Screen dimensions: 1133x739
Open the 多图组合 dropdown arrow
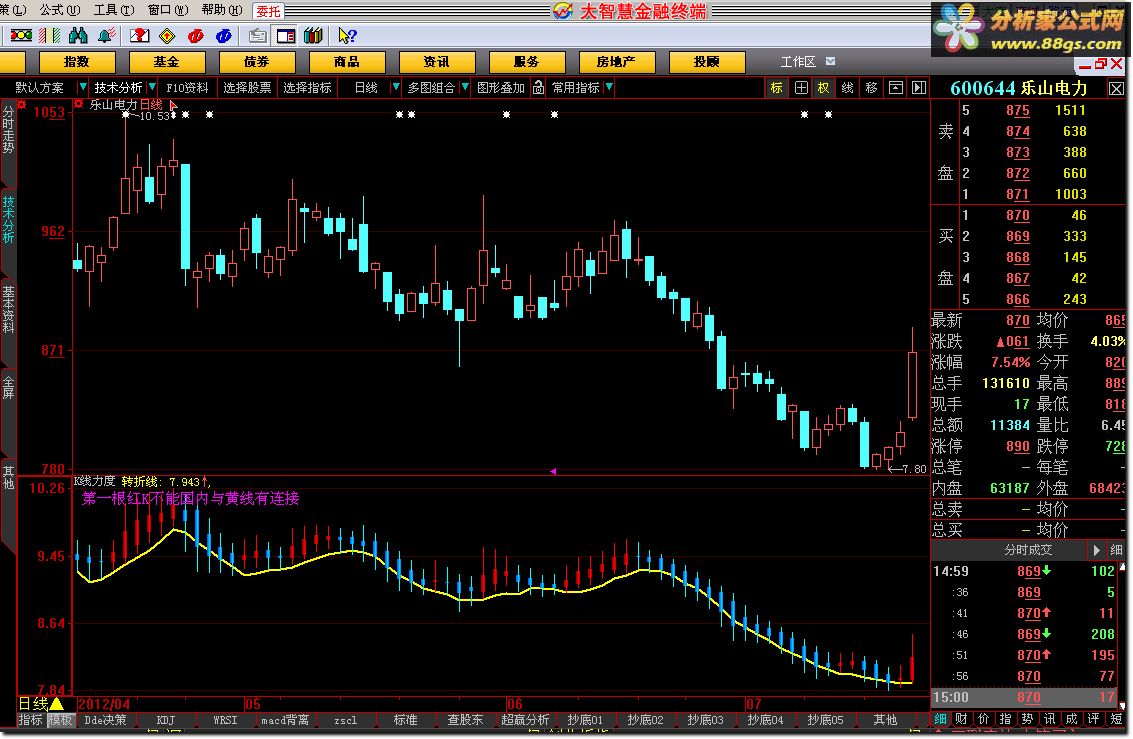click(465, 87)
